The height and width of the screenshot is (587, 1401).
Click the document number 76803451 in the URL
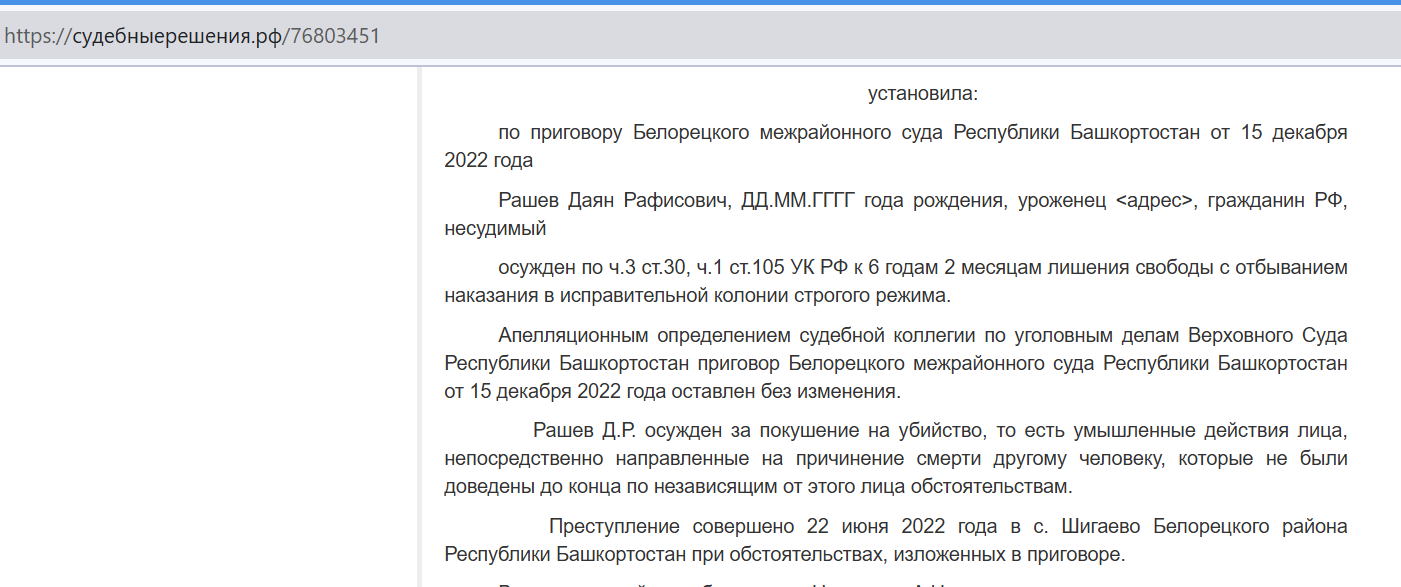pos(335,35)
